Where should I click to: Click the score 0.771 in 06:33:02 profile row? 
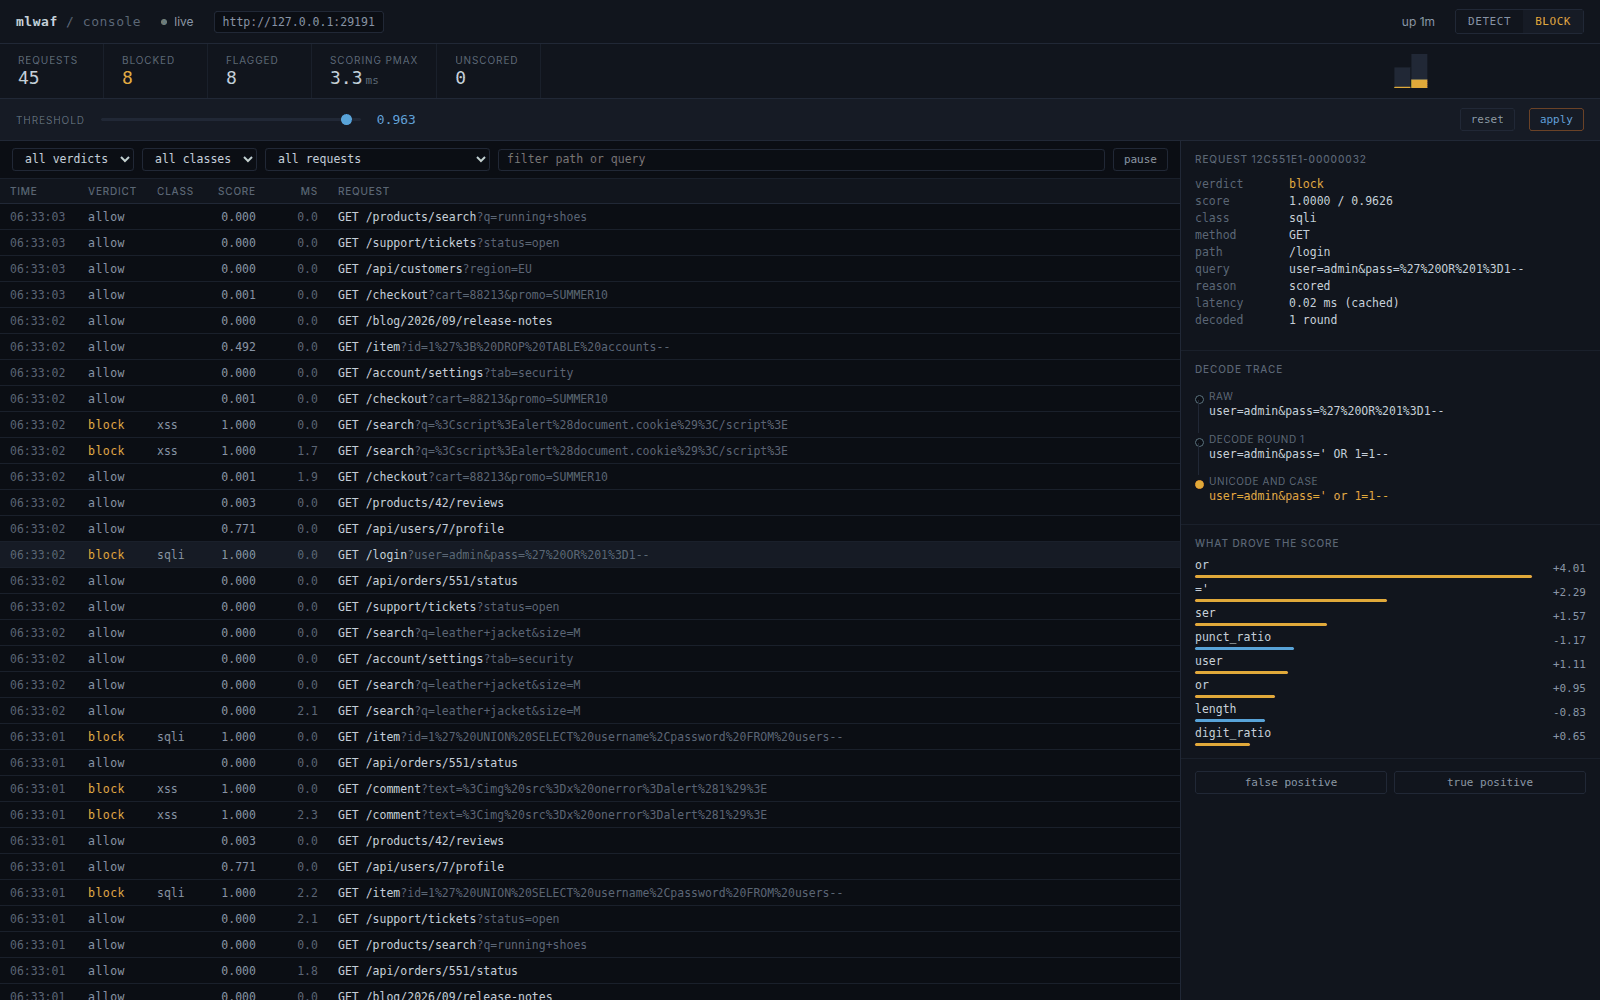coord(238,529)
